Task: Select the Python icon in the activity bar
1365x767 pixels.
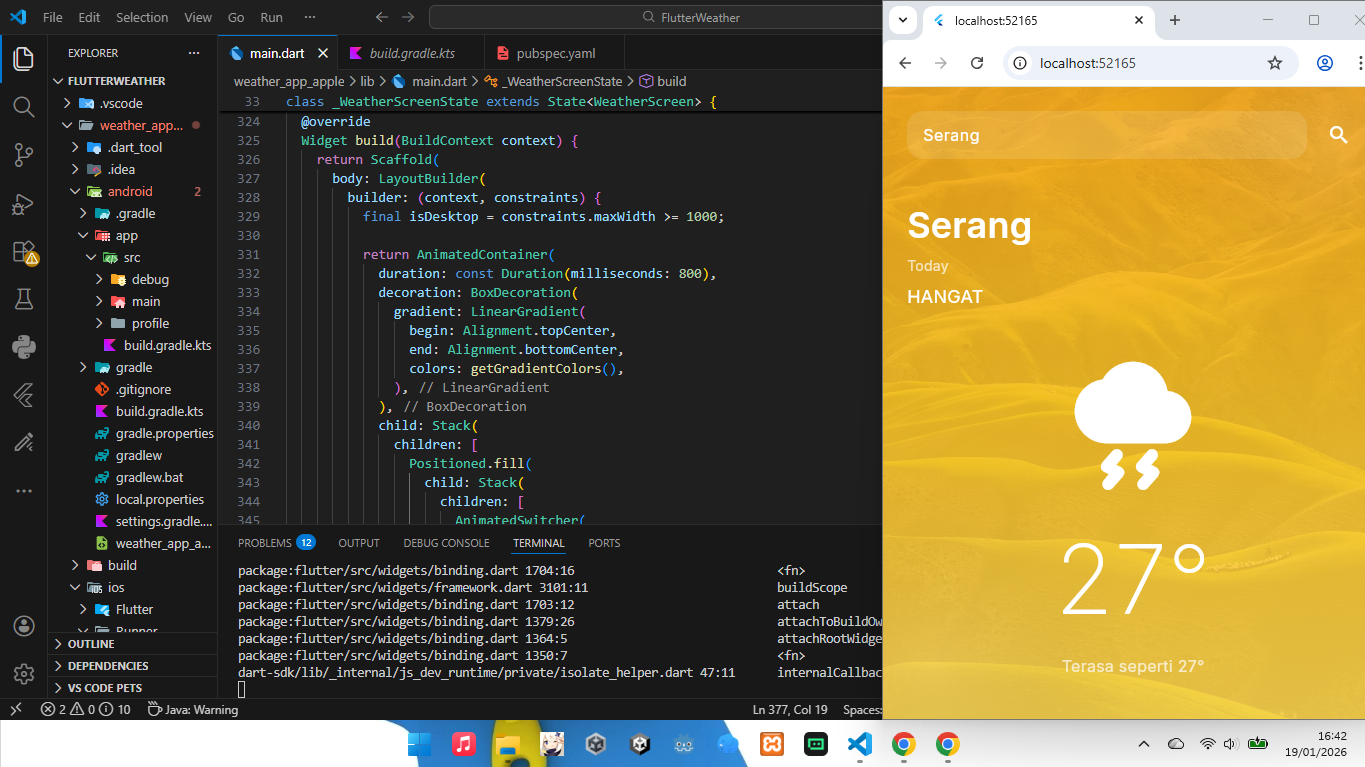Action: pyautogui.click(x=22, y=348)
